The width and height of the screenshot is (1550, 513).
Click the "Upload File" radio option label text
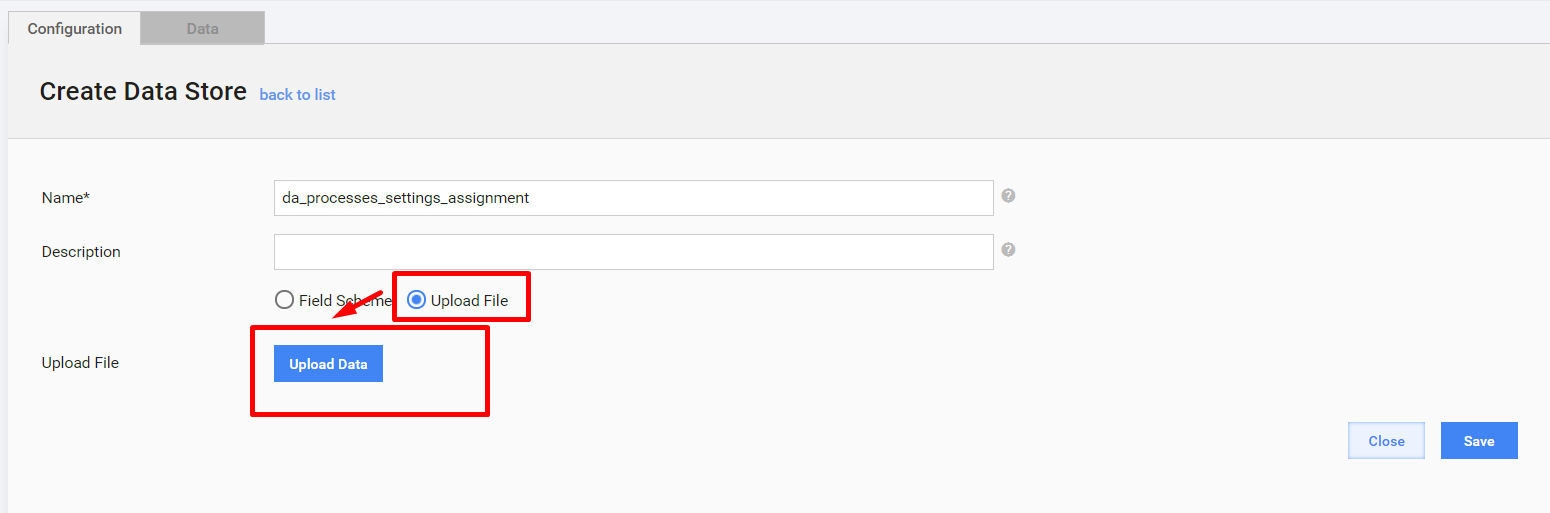click(469, 301)
